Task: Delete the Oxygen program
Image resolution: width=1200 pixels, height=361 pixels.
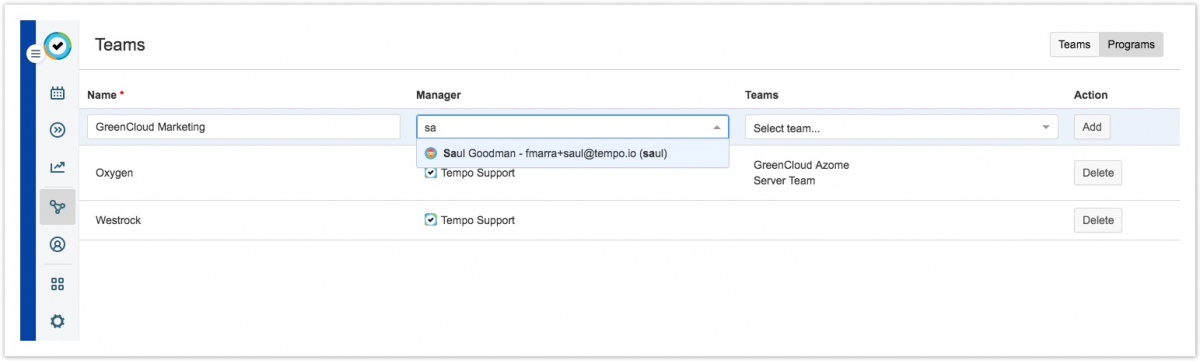Action: point(1098,173)
